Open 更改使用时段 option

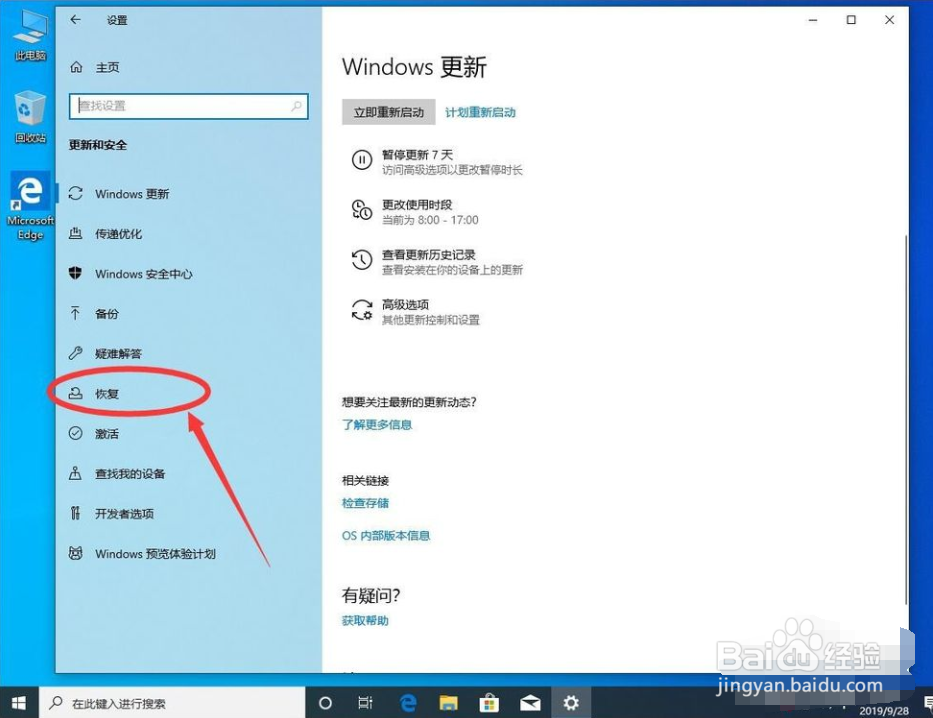(417, 205)
